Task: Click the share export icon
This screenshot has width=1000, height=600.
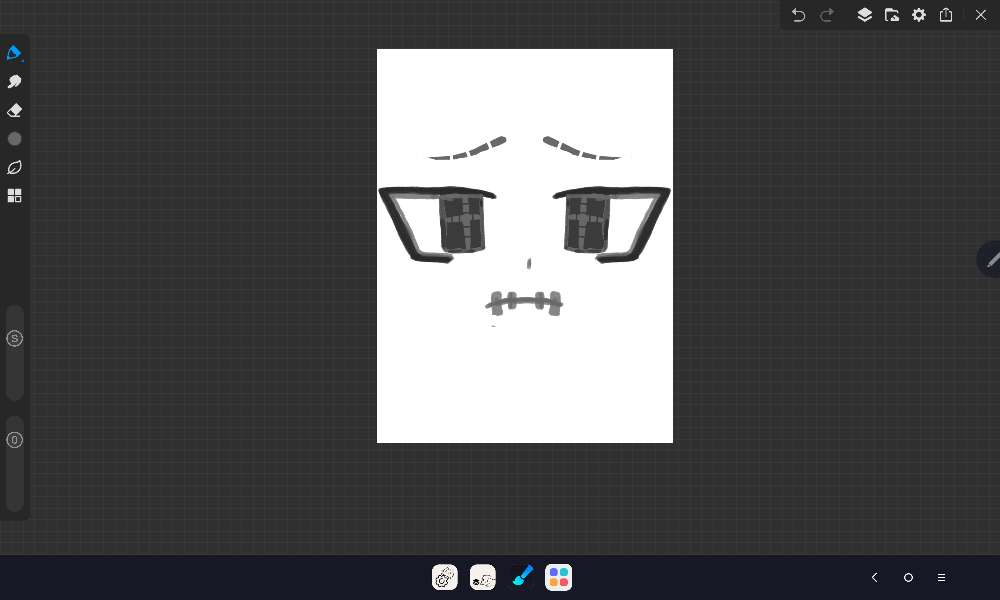Action: tap(946, 15)
